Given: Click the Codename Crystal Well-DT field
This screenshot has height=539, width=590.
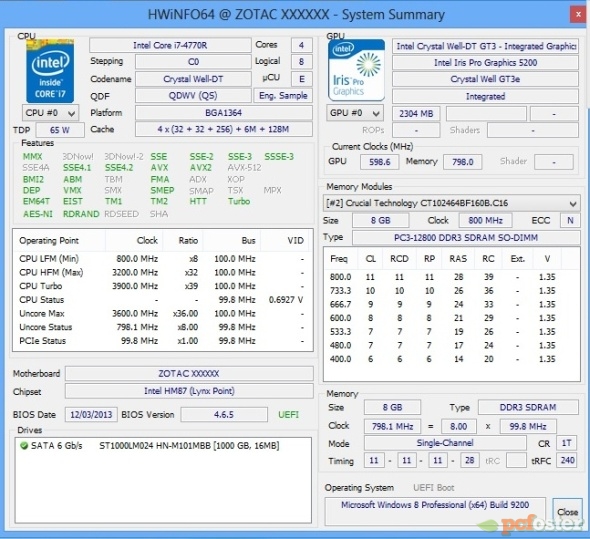Looking at the screenshot, I should [x=193, y=79].
